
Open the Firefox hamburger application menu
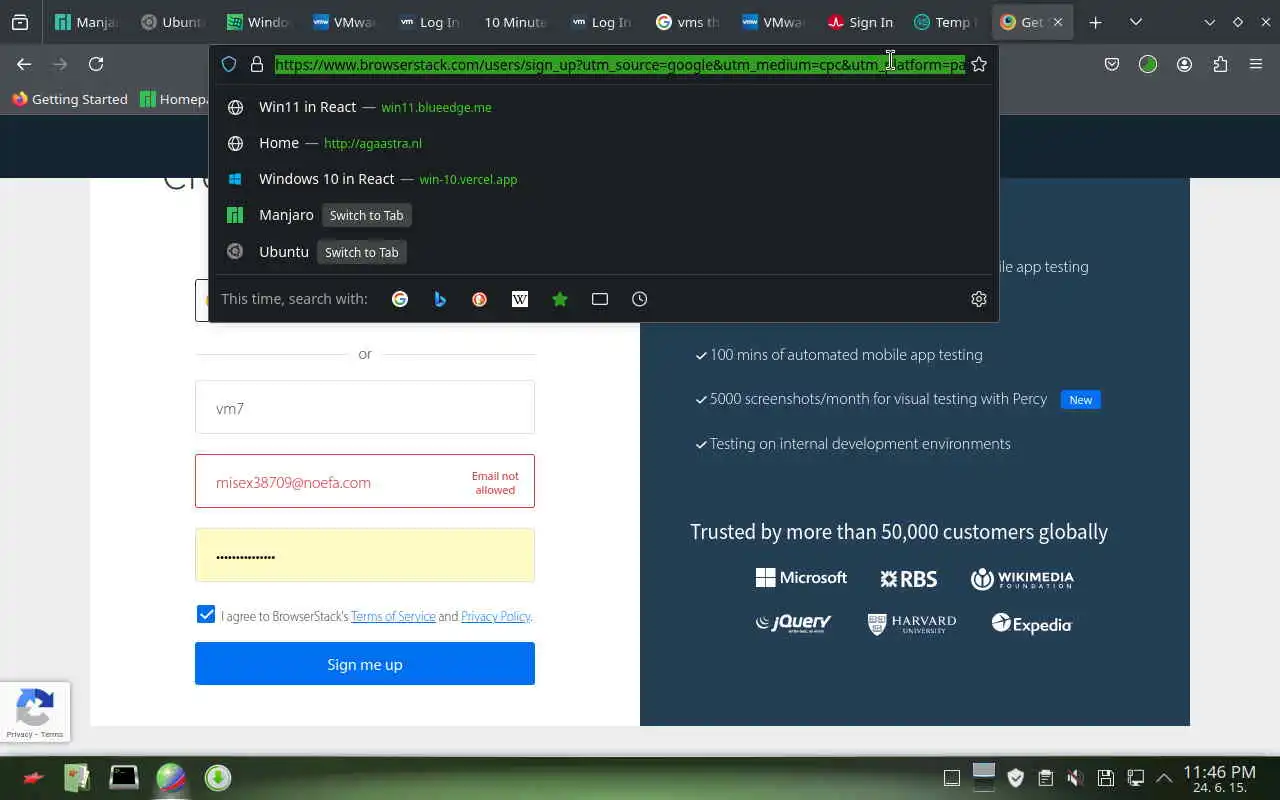coord(1256,64)
